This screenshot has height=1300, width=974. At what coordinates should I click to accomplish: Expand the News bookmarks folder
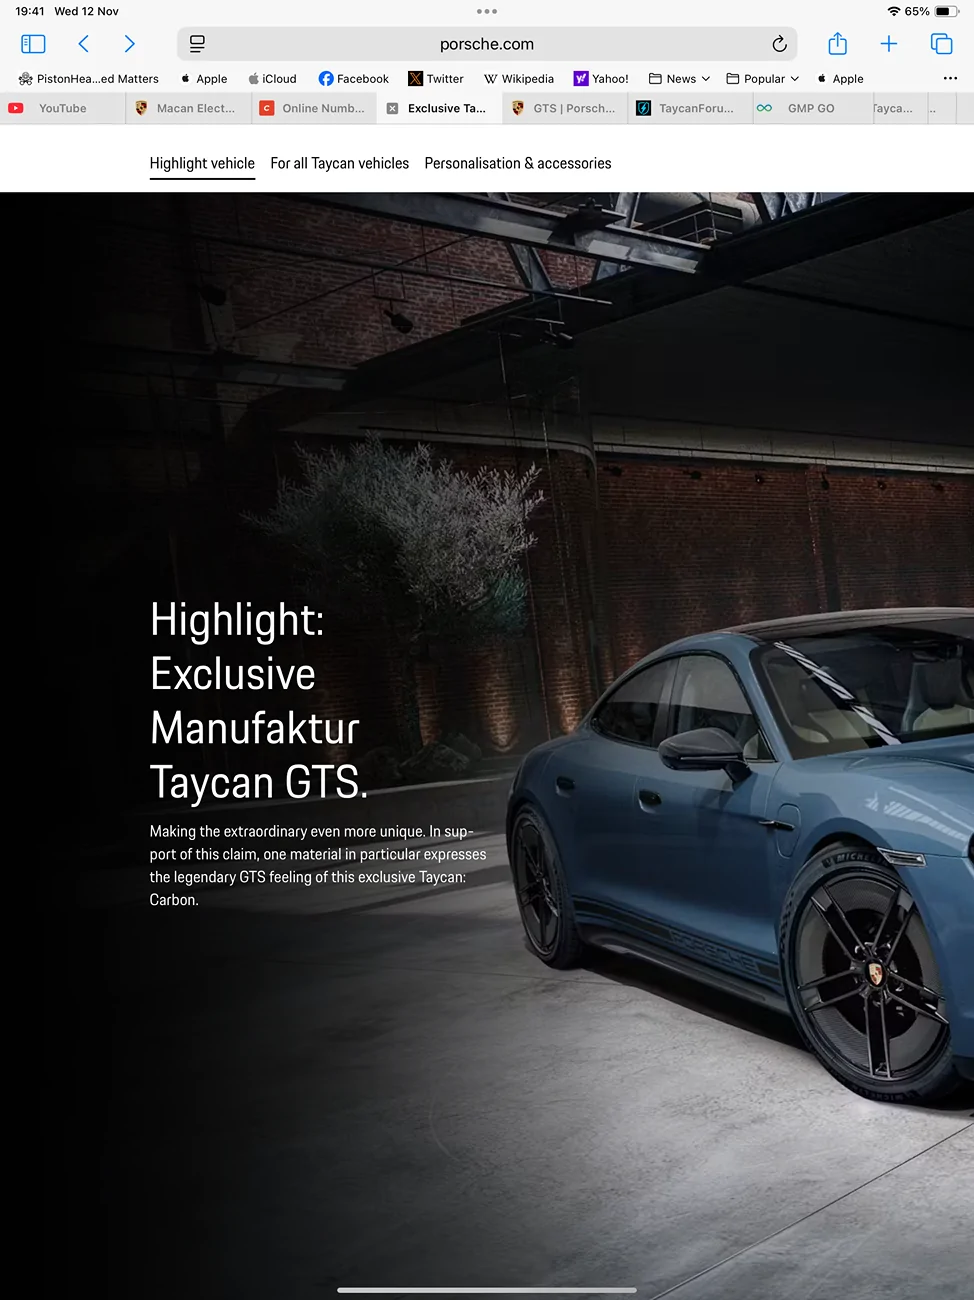pyautogui.click(x=679, y=79)
